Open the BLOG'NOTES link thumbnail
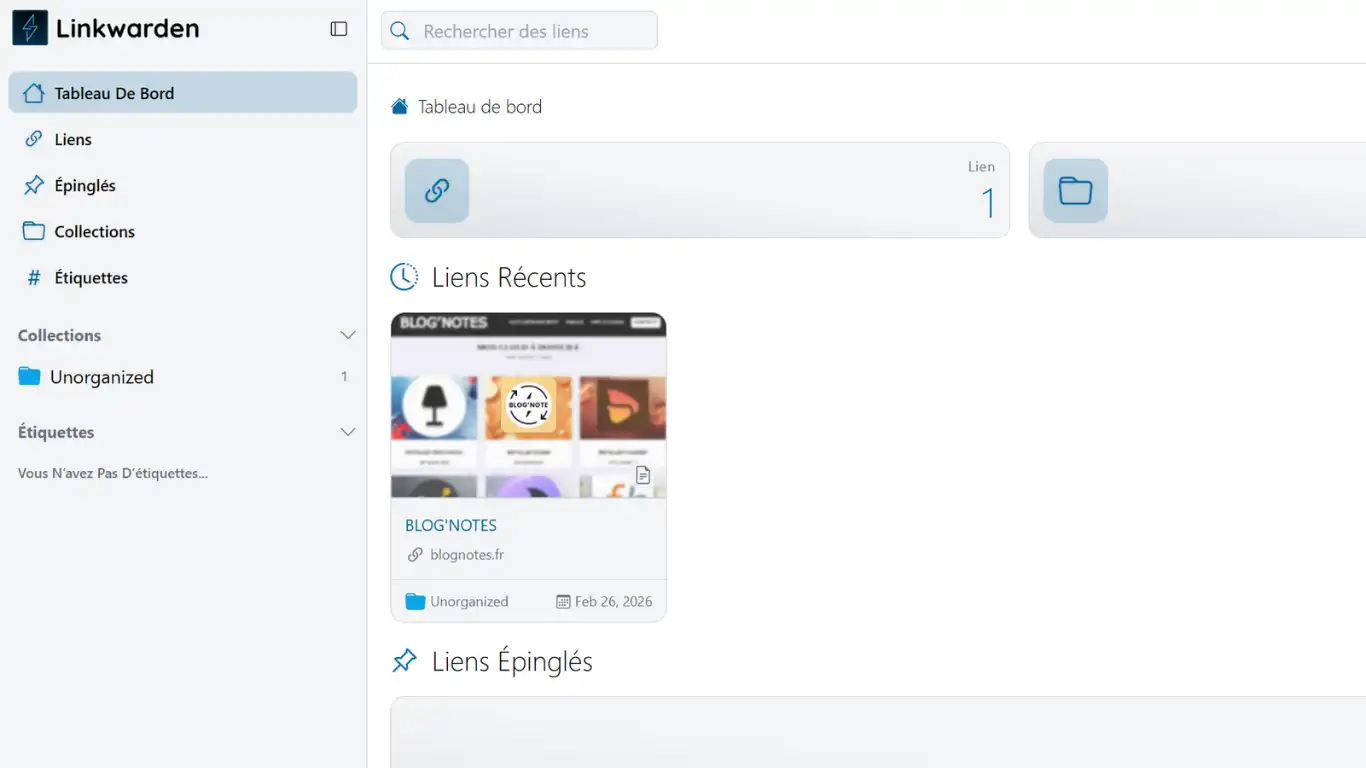 pyautogui.click(x=528, y=405)
